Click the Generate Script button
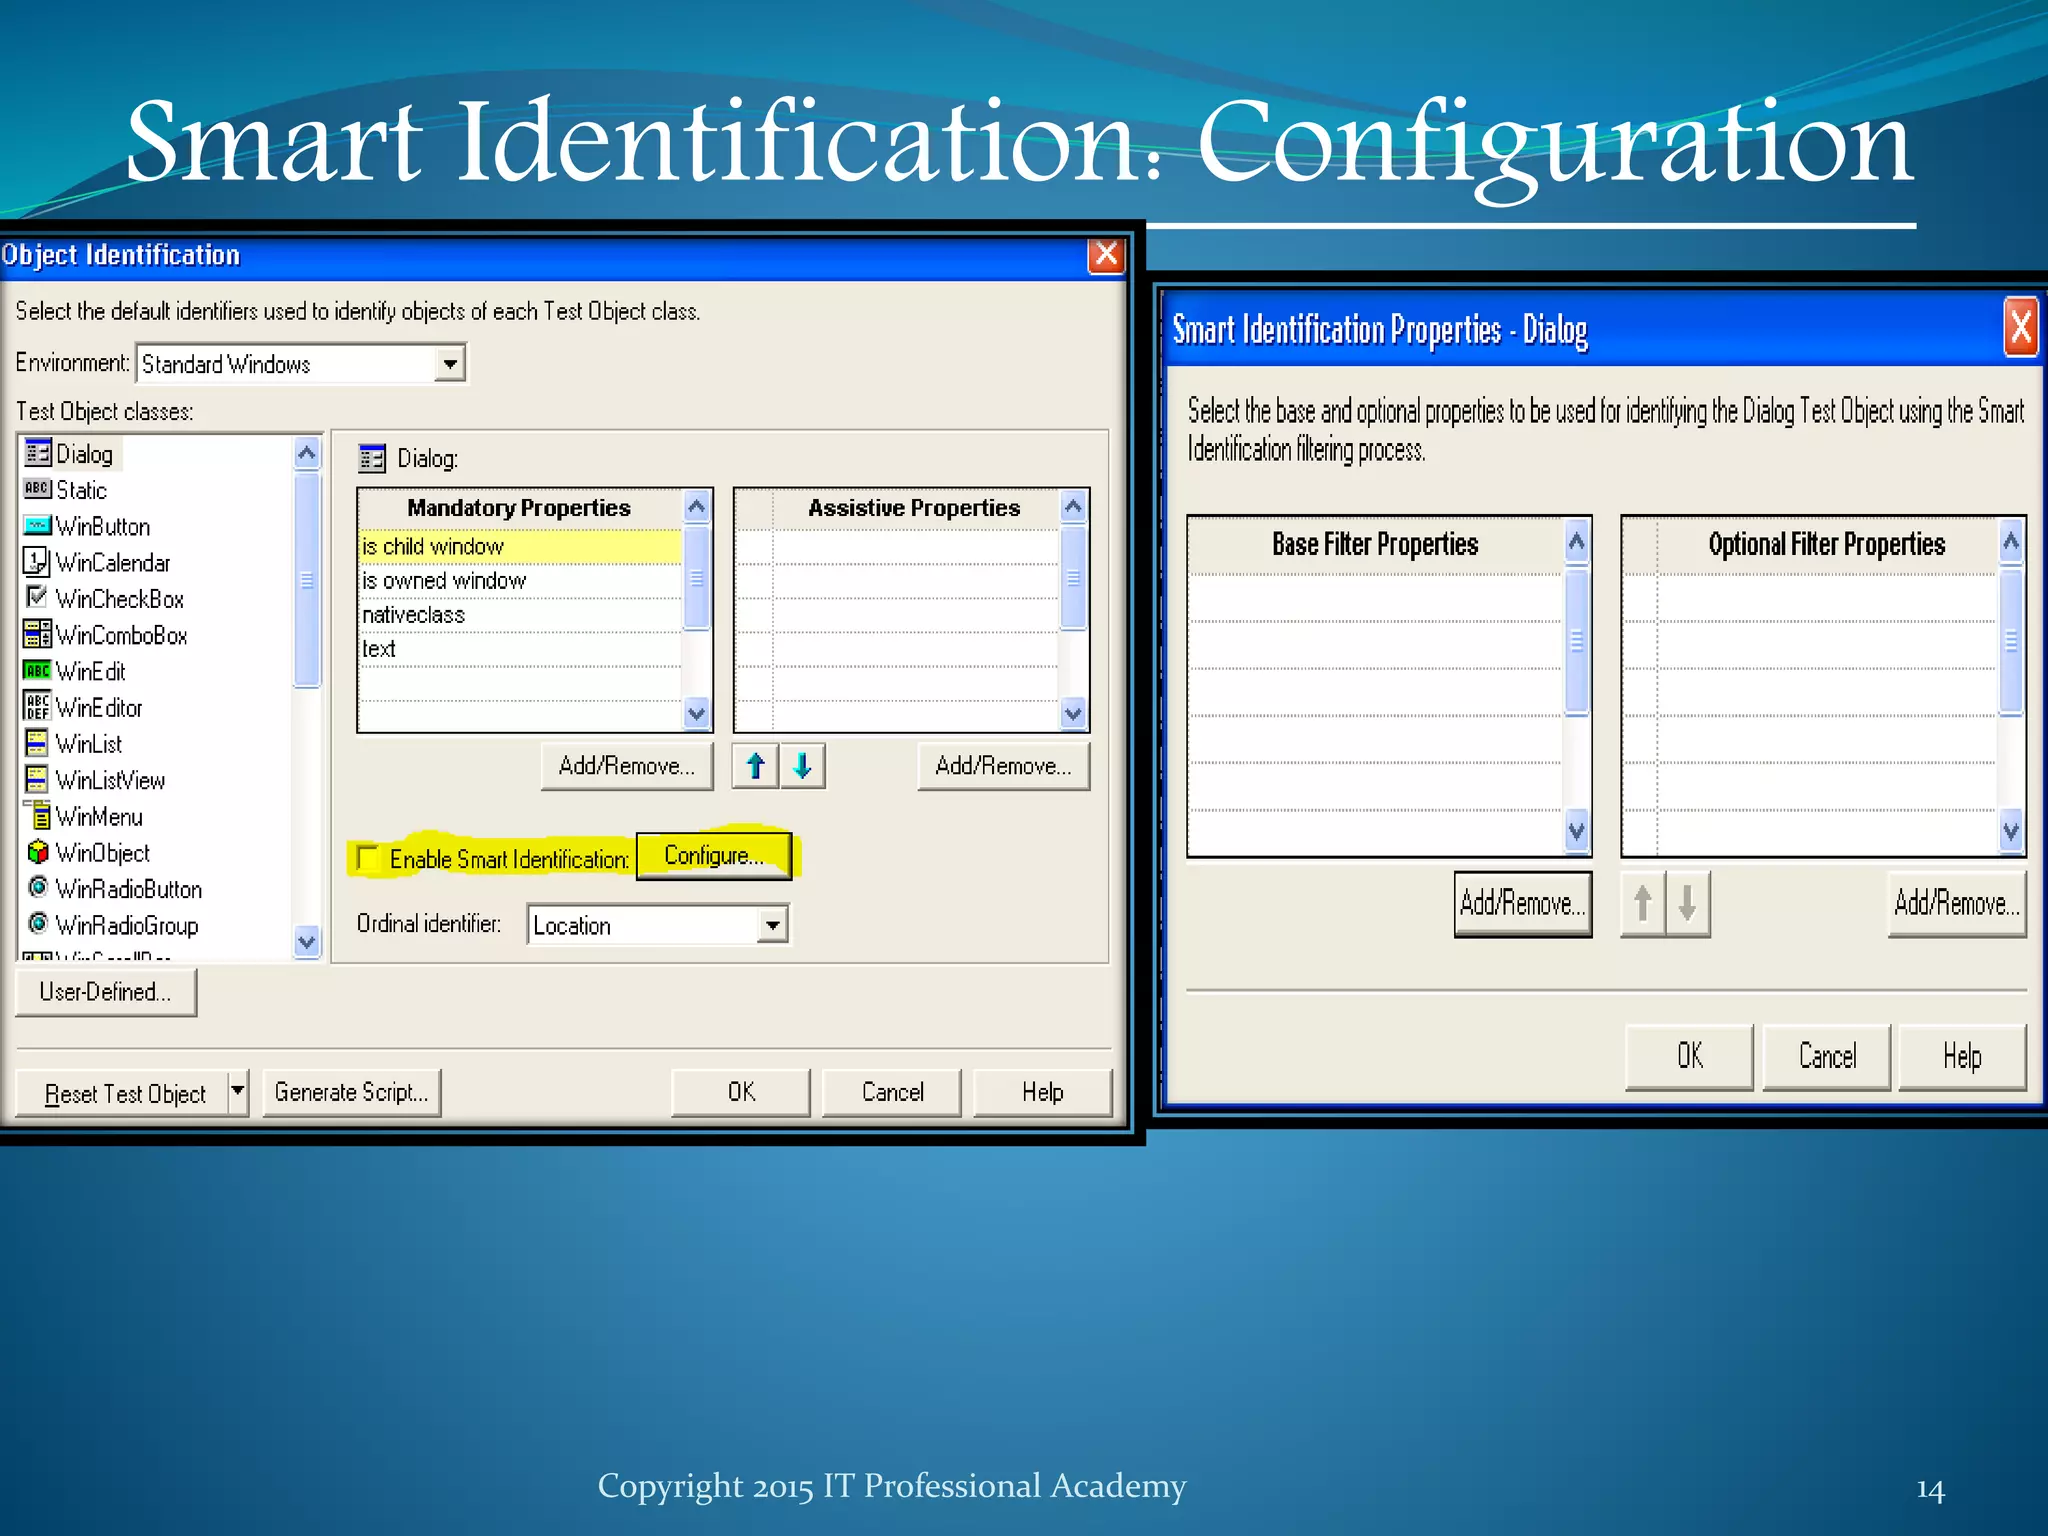 (x=351, y=1092)
